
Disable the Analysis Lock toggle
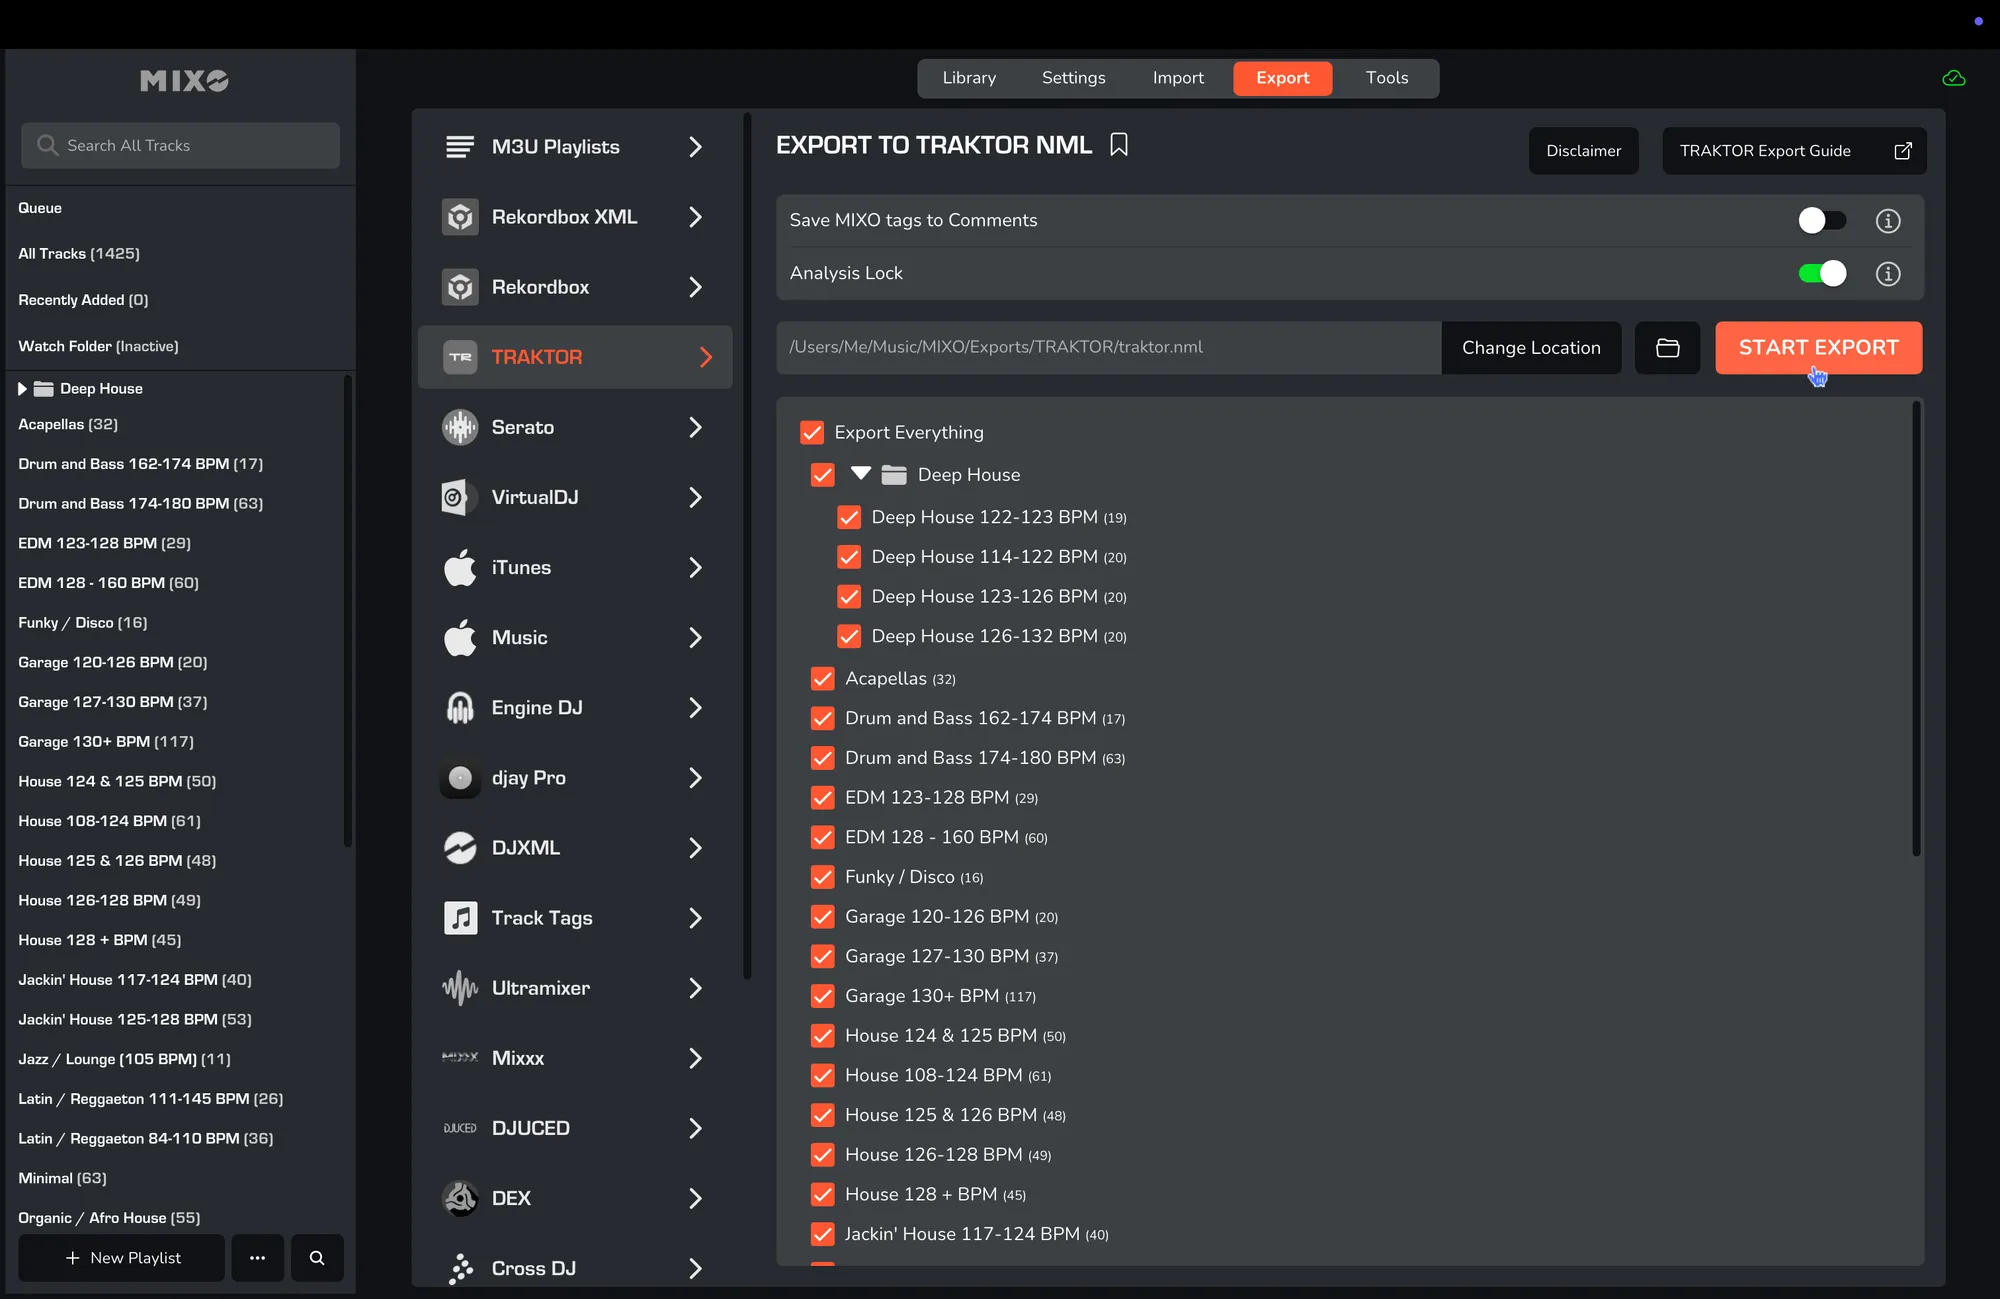click(x=1821, y=274)
